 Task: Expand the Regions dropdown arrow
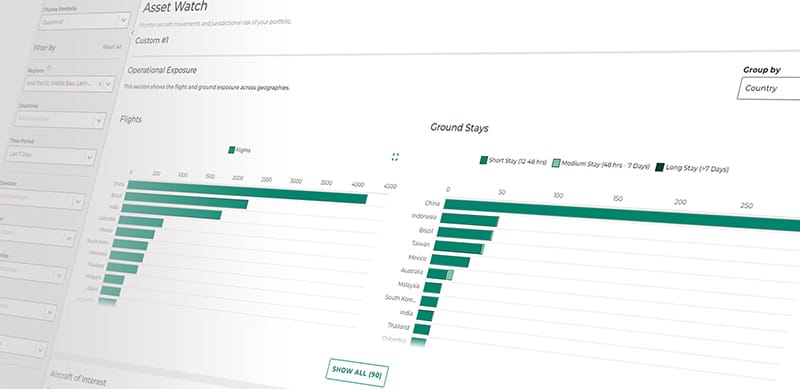pyautogui.click(x=109, y=83)
